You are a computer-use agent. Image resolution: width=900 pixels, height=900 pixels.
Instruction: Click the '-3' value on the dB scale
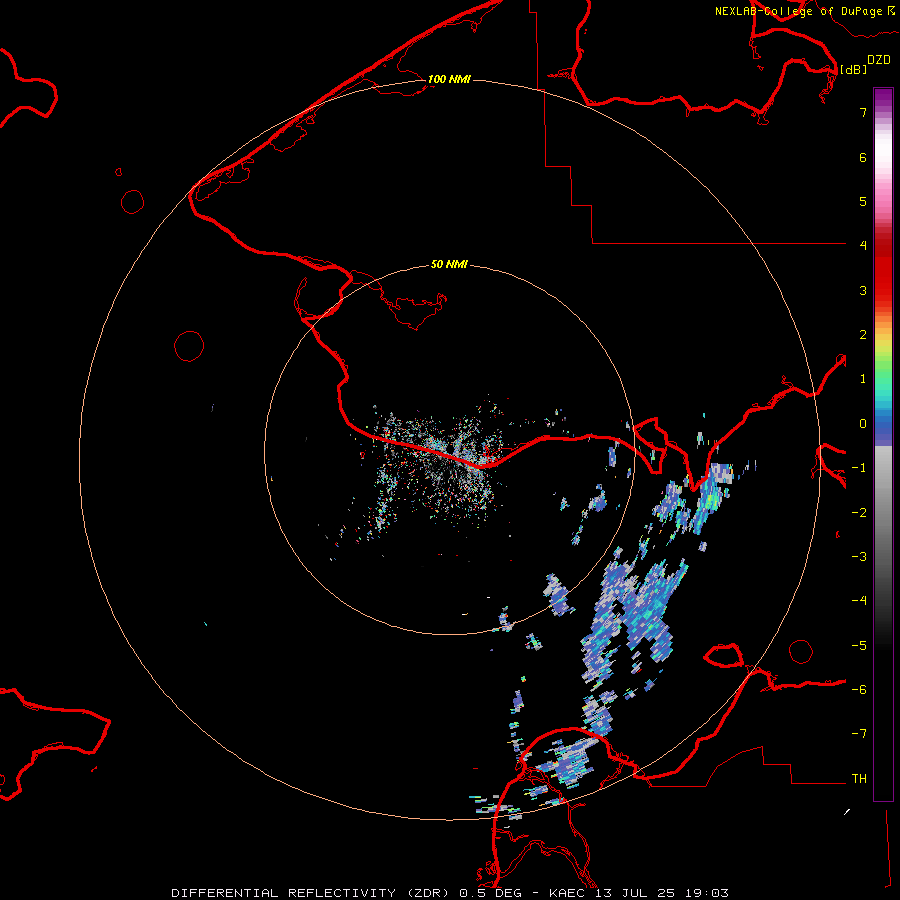(859, 557)
